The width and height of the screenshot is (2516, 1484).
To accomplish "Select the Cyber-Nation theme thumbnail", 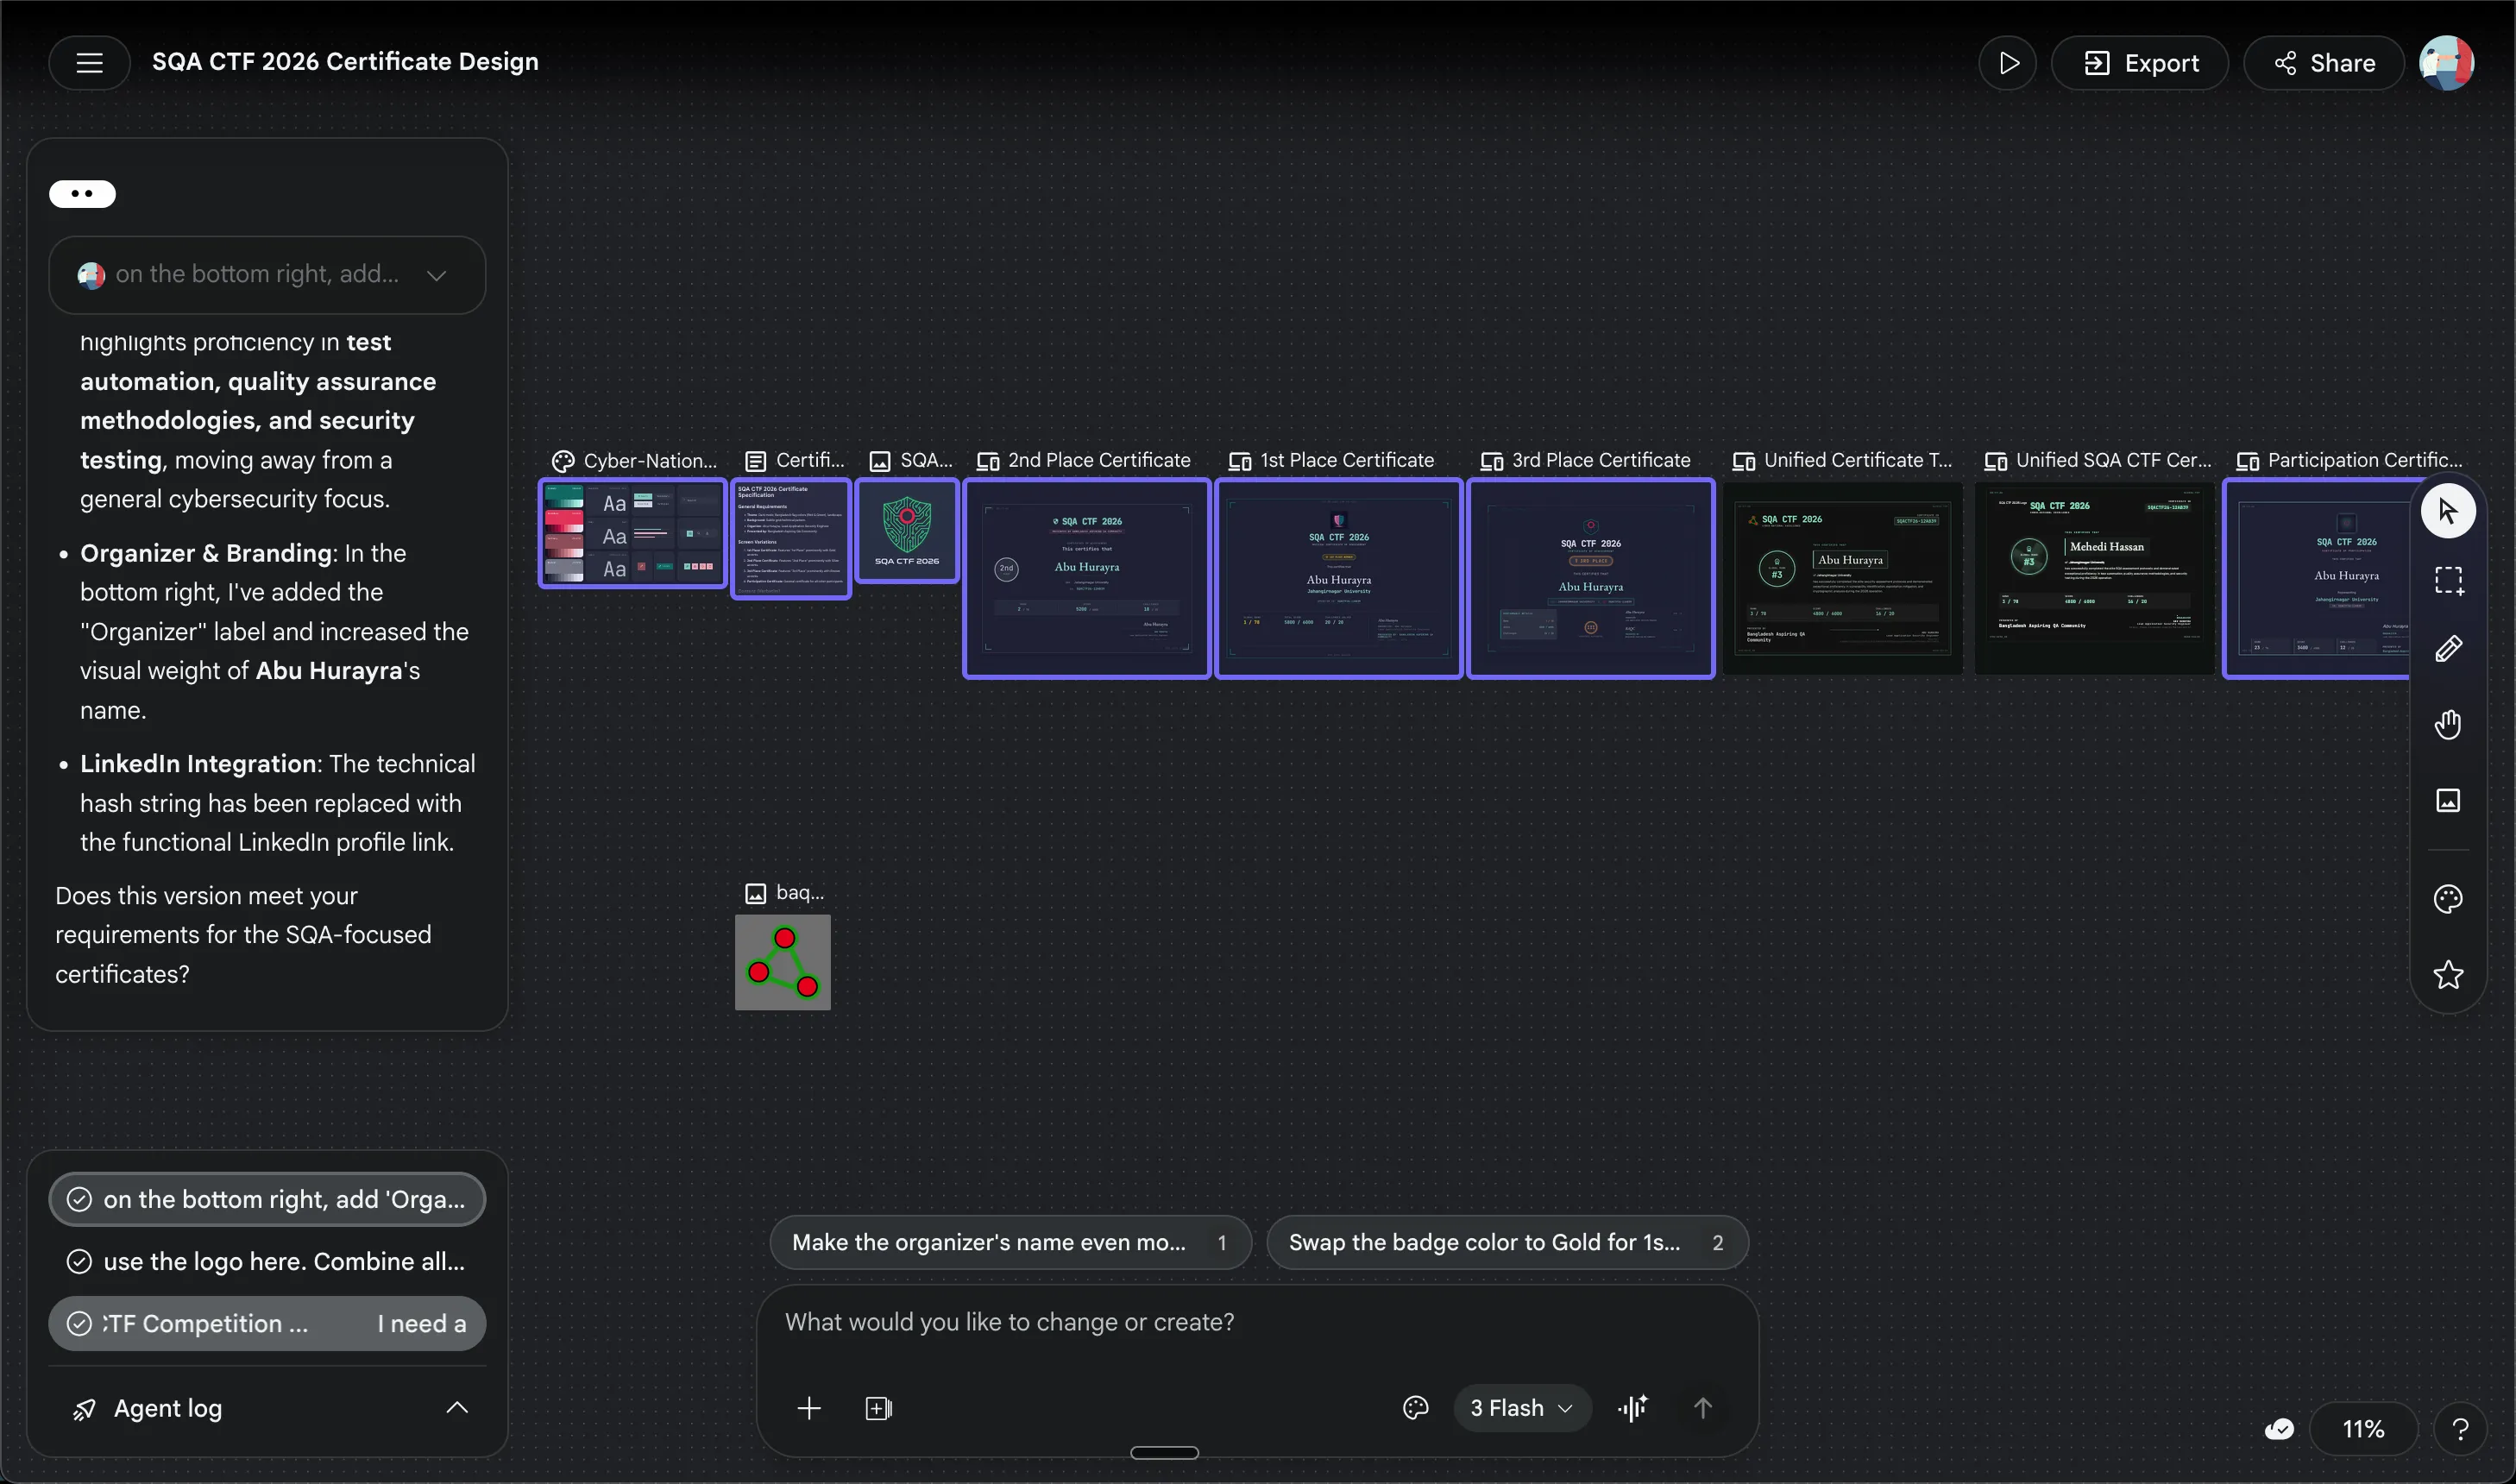I will click(632, 533).
